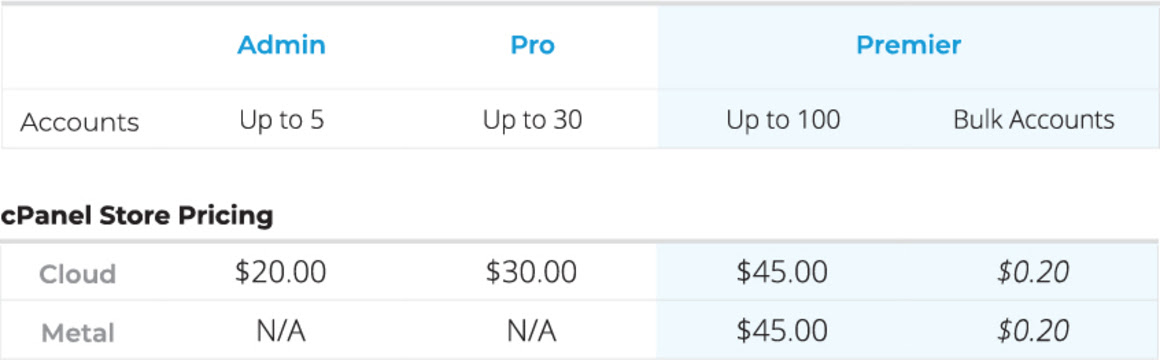Screen dimensions: 1160x360
Task: Click the $45.00 Cloud Premier price
Action: [x=782, y=273]
